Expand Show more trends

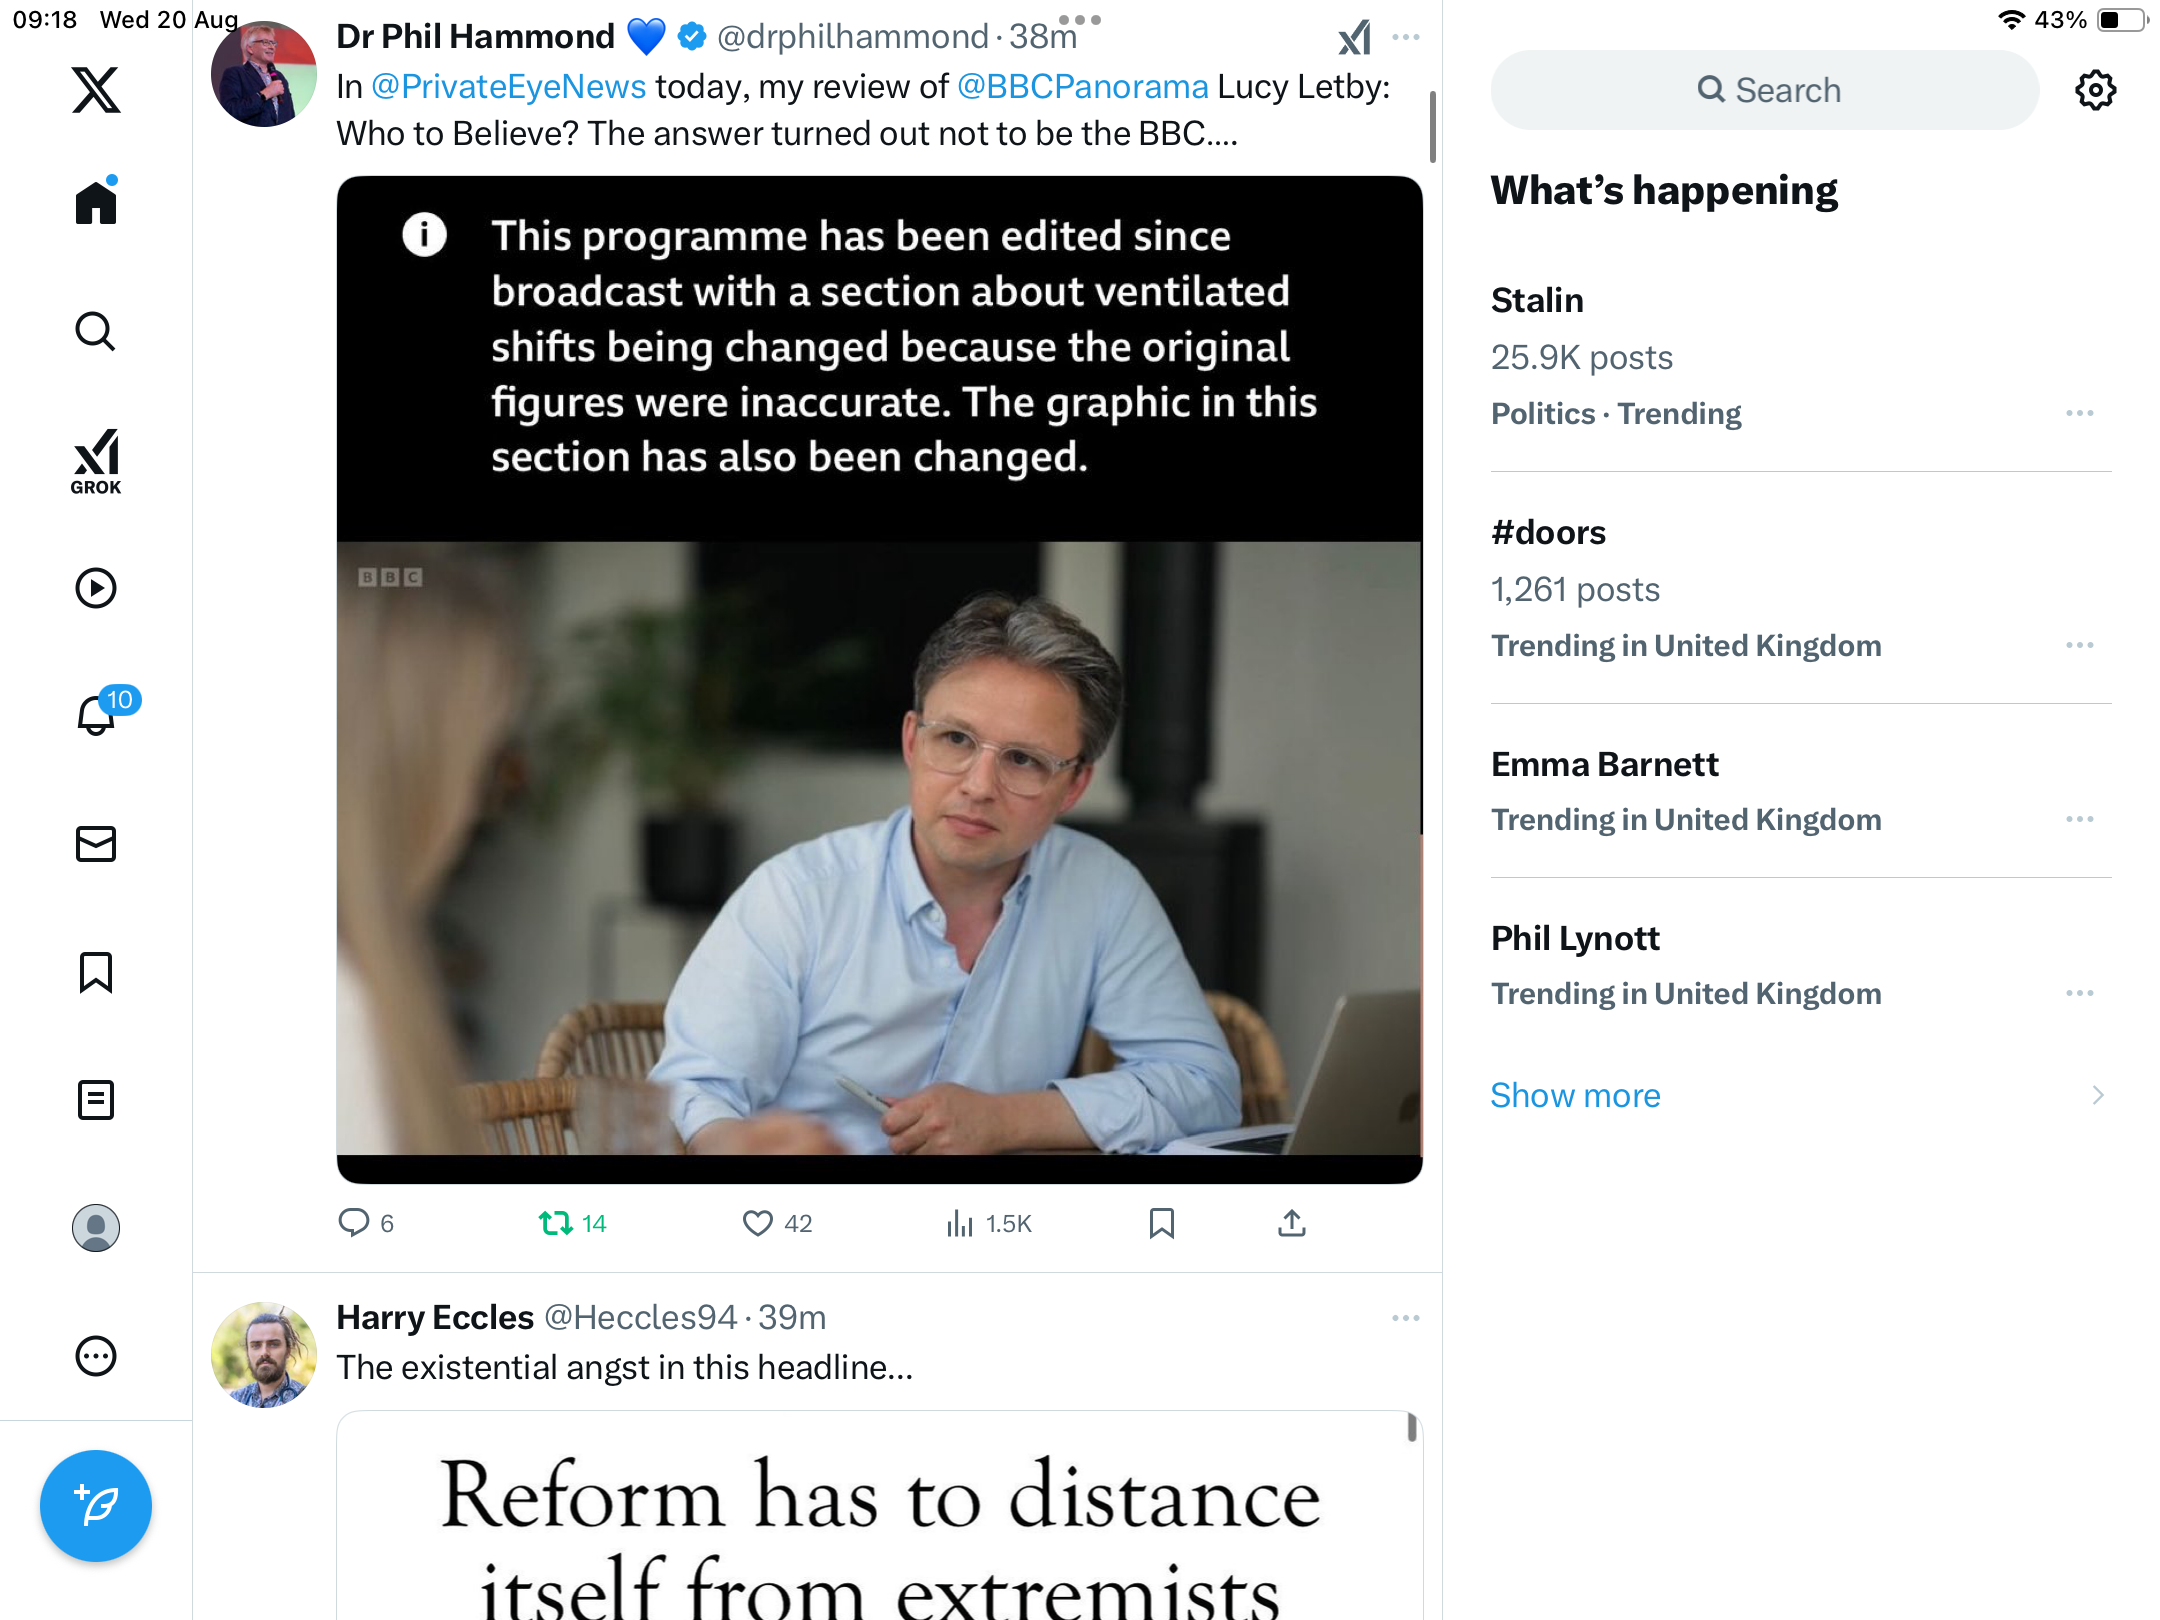[x=1575, y=1095]
